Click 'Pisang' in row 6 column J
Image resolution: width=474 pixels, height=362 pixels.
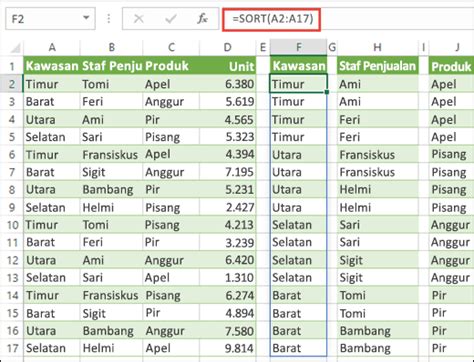(x=451, y=155)
